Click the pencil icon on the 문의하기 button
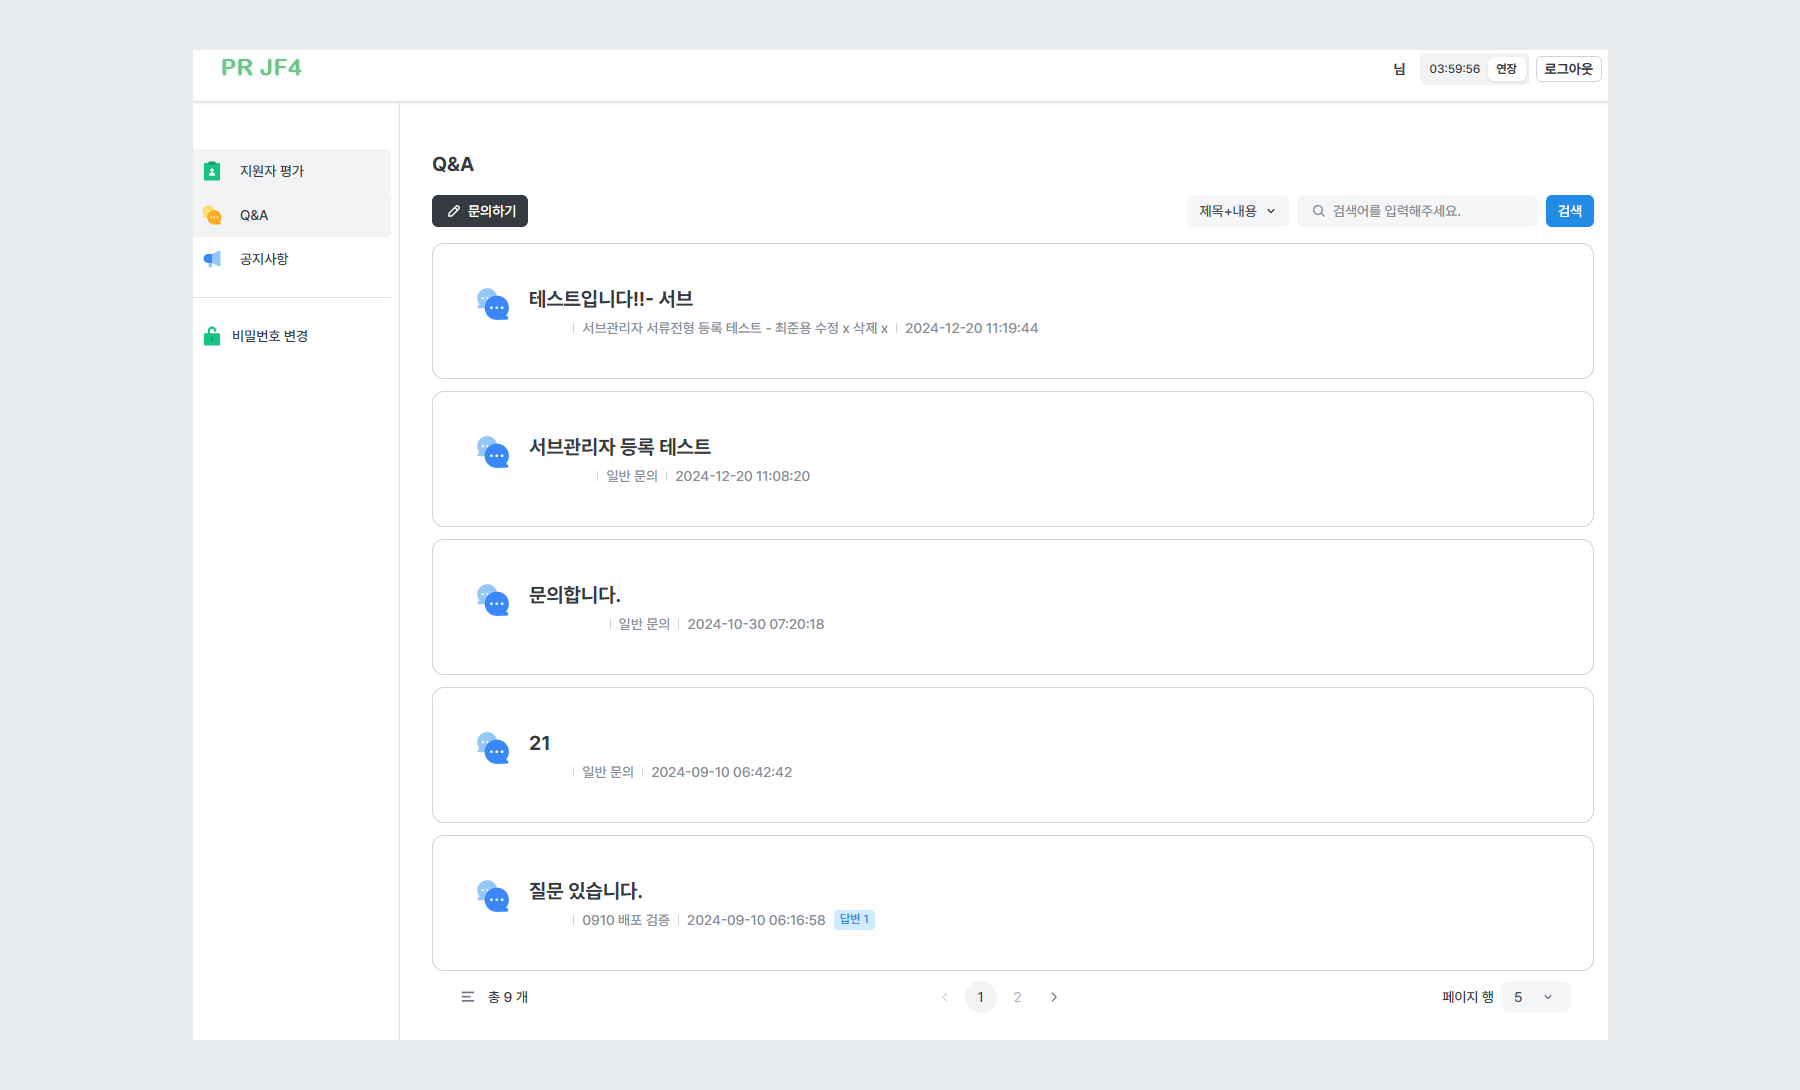Image resolution: width=1800 pixels, height=1090 pixels. click(455, 211)
